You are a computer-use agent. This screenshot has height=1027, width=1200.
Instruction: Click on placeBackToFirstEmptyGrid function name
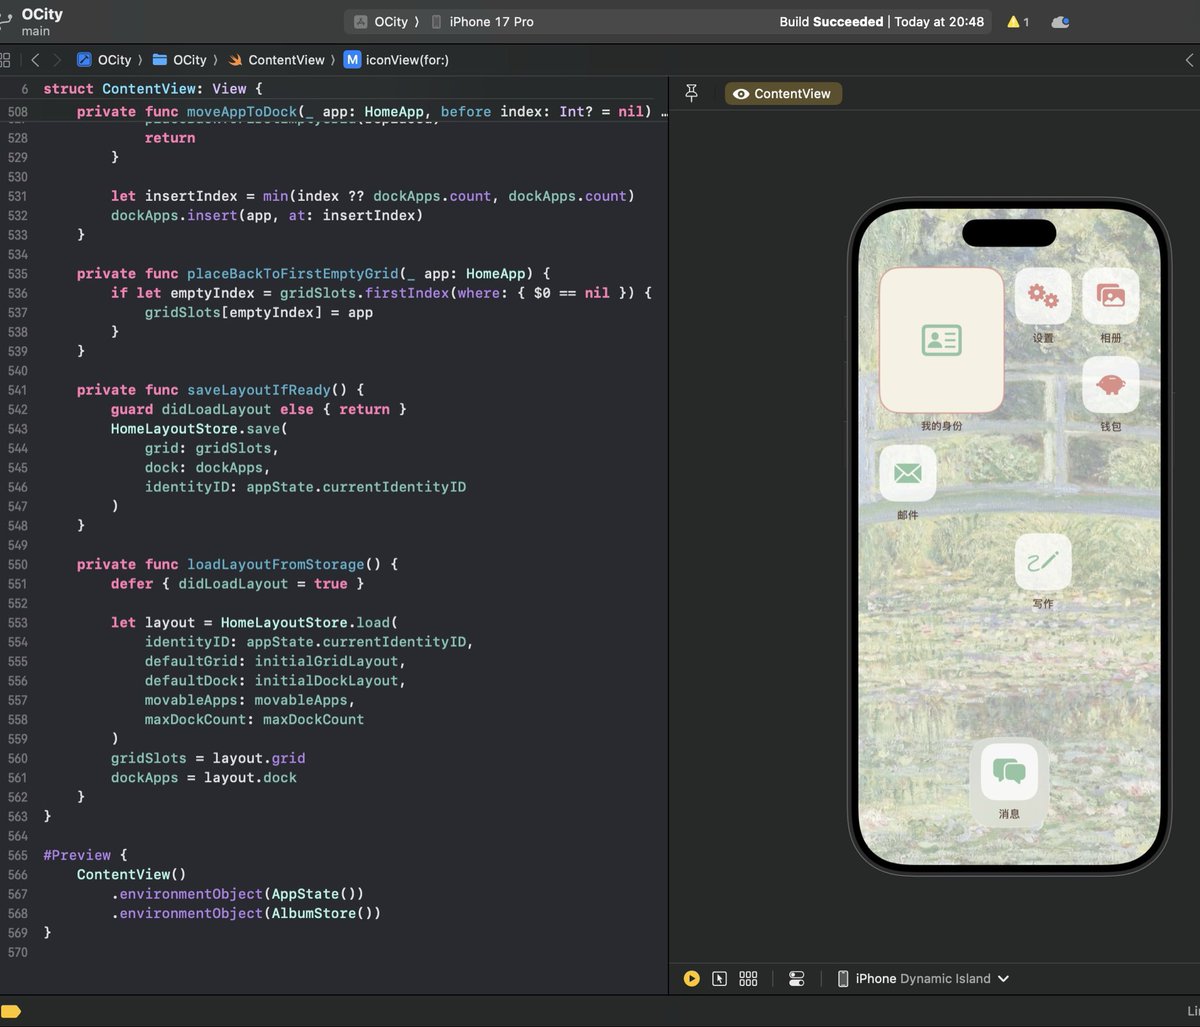[x=293, y=274]
